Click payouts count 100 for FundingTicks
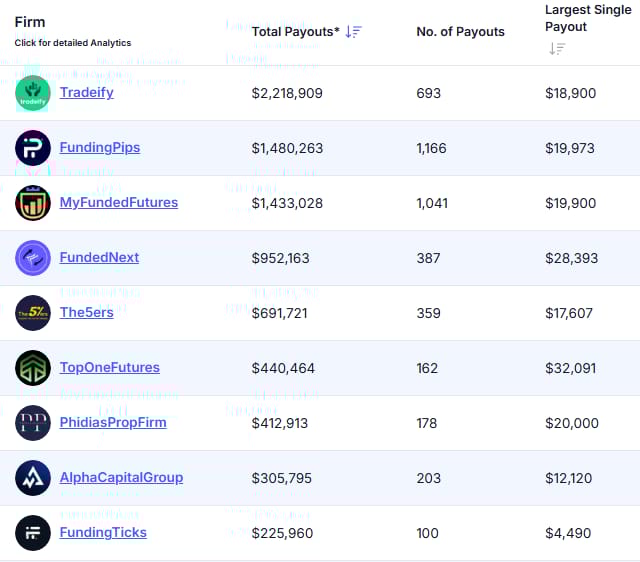Image resolution: width=640 pixels, height=562 pixels. 427,533
